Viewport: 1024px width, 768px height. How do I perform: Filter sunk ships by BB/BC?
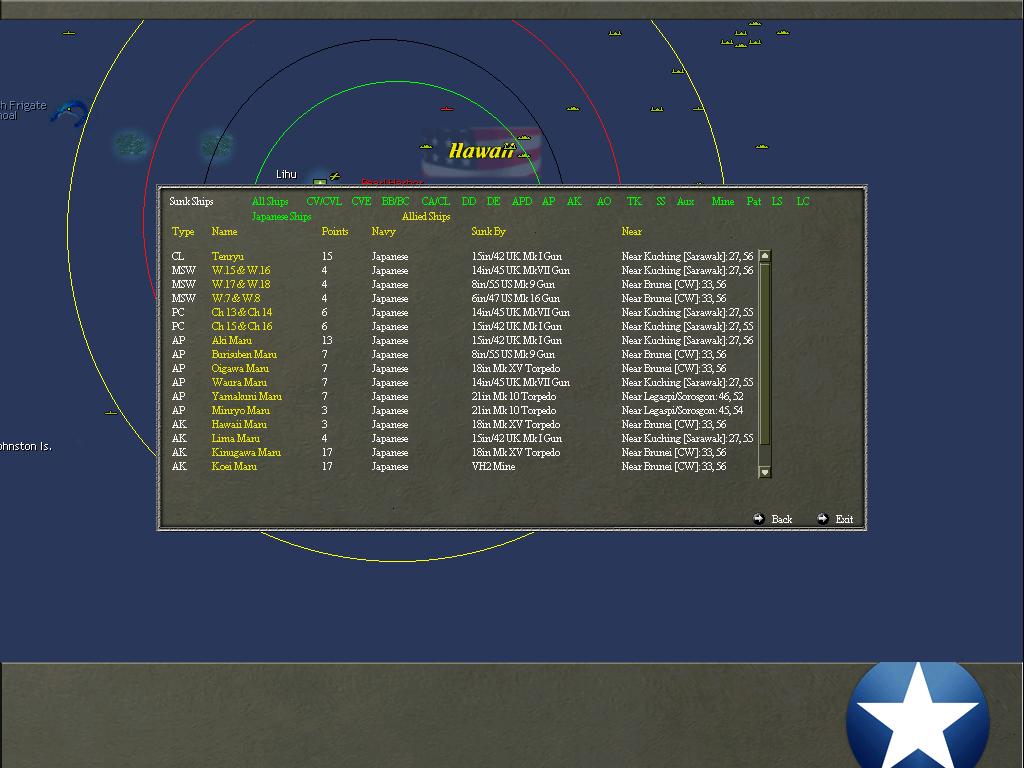coord(395,201)
